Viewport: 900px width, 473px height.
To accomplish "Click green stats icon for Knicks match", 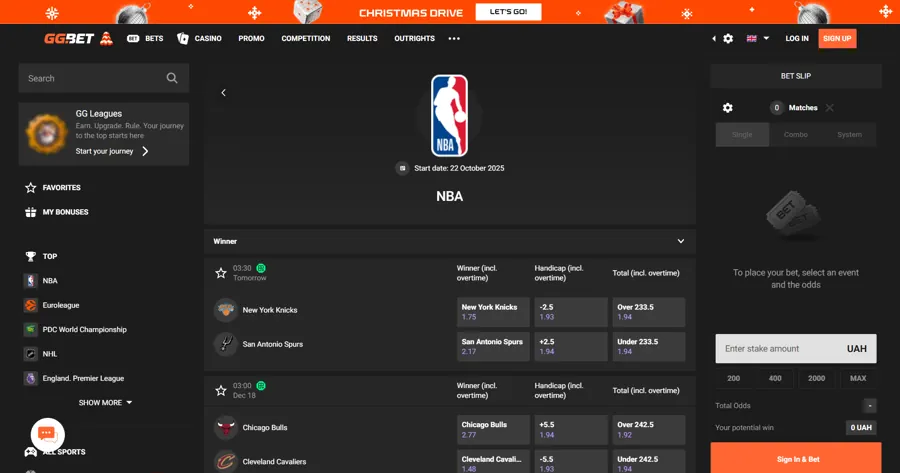I will click(x=261, y=268).
